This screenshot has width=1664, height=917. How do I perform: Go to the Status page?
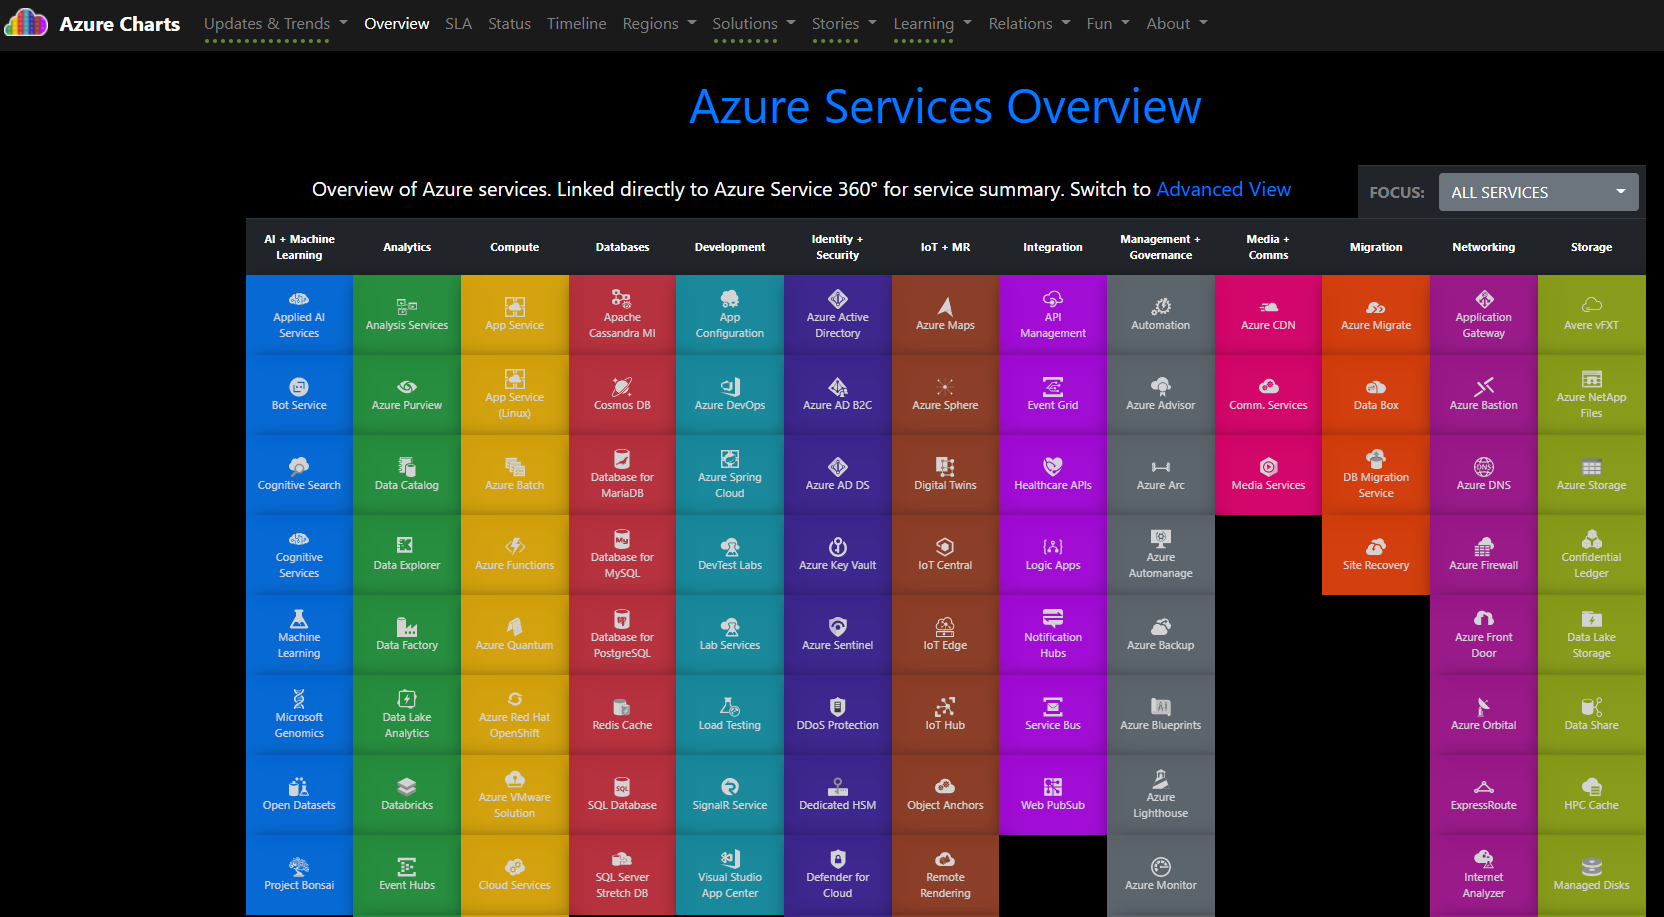click(x=509, y=23)
